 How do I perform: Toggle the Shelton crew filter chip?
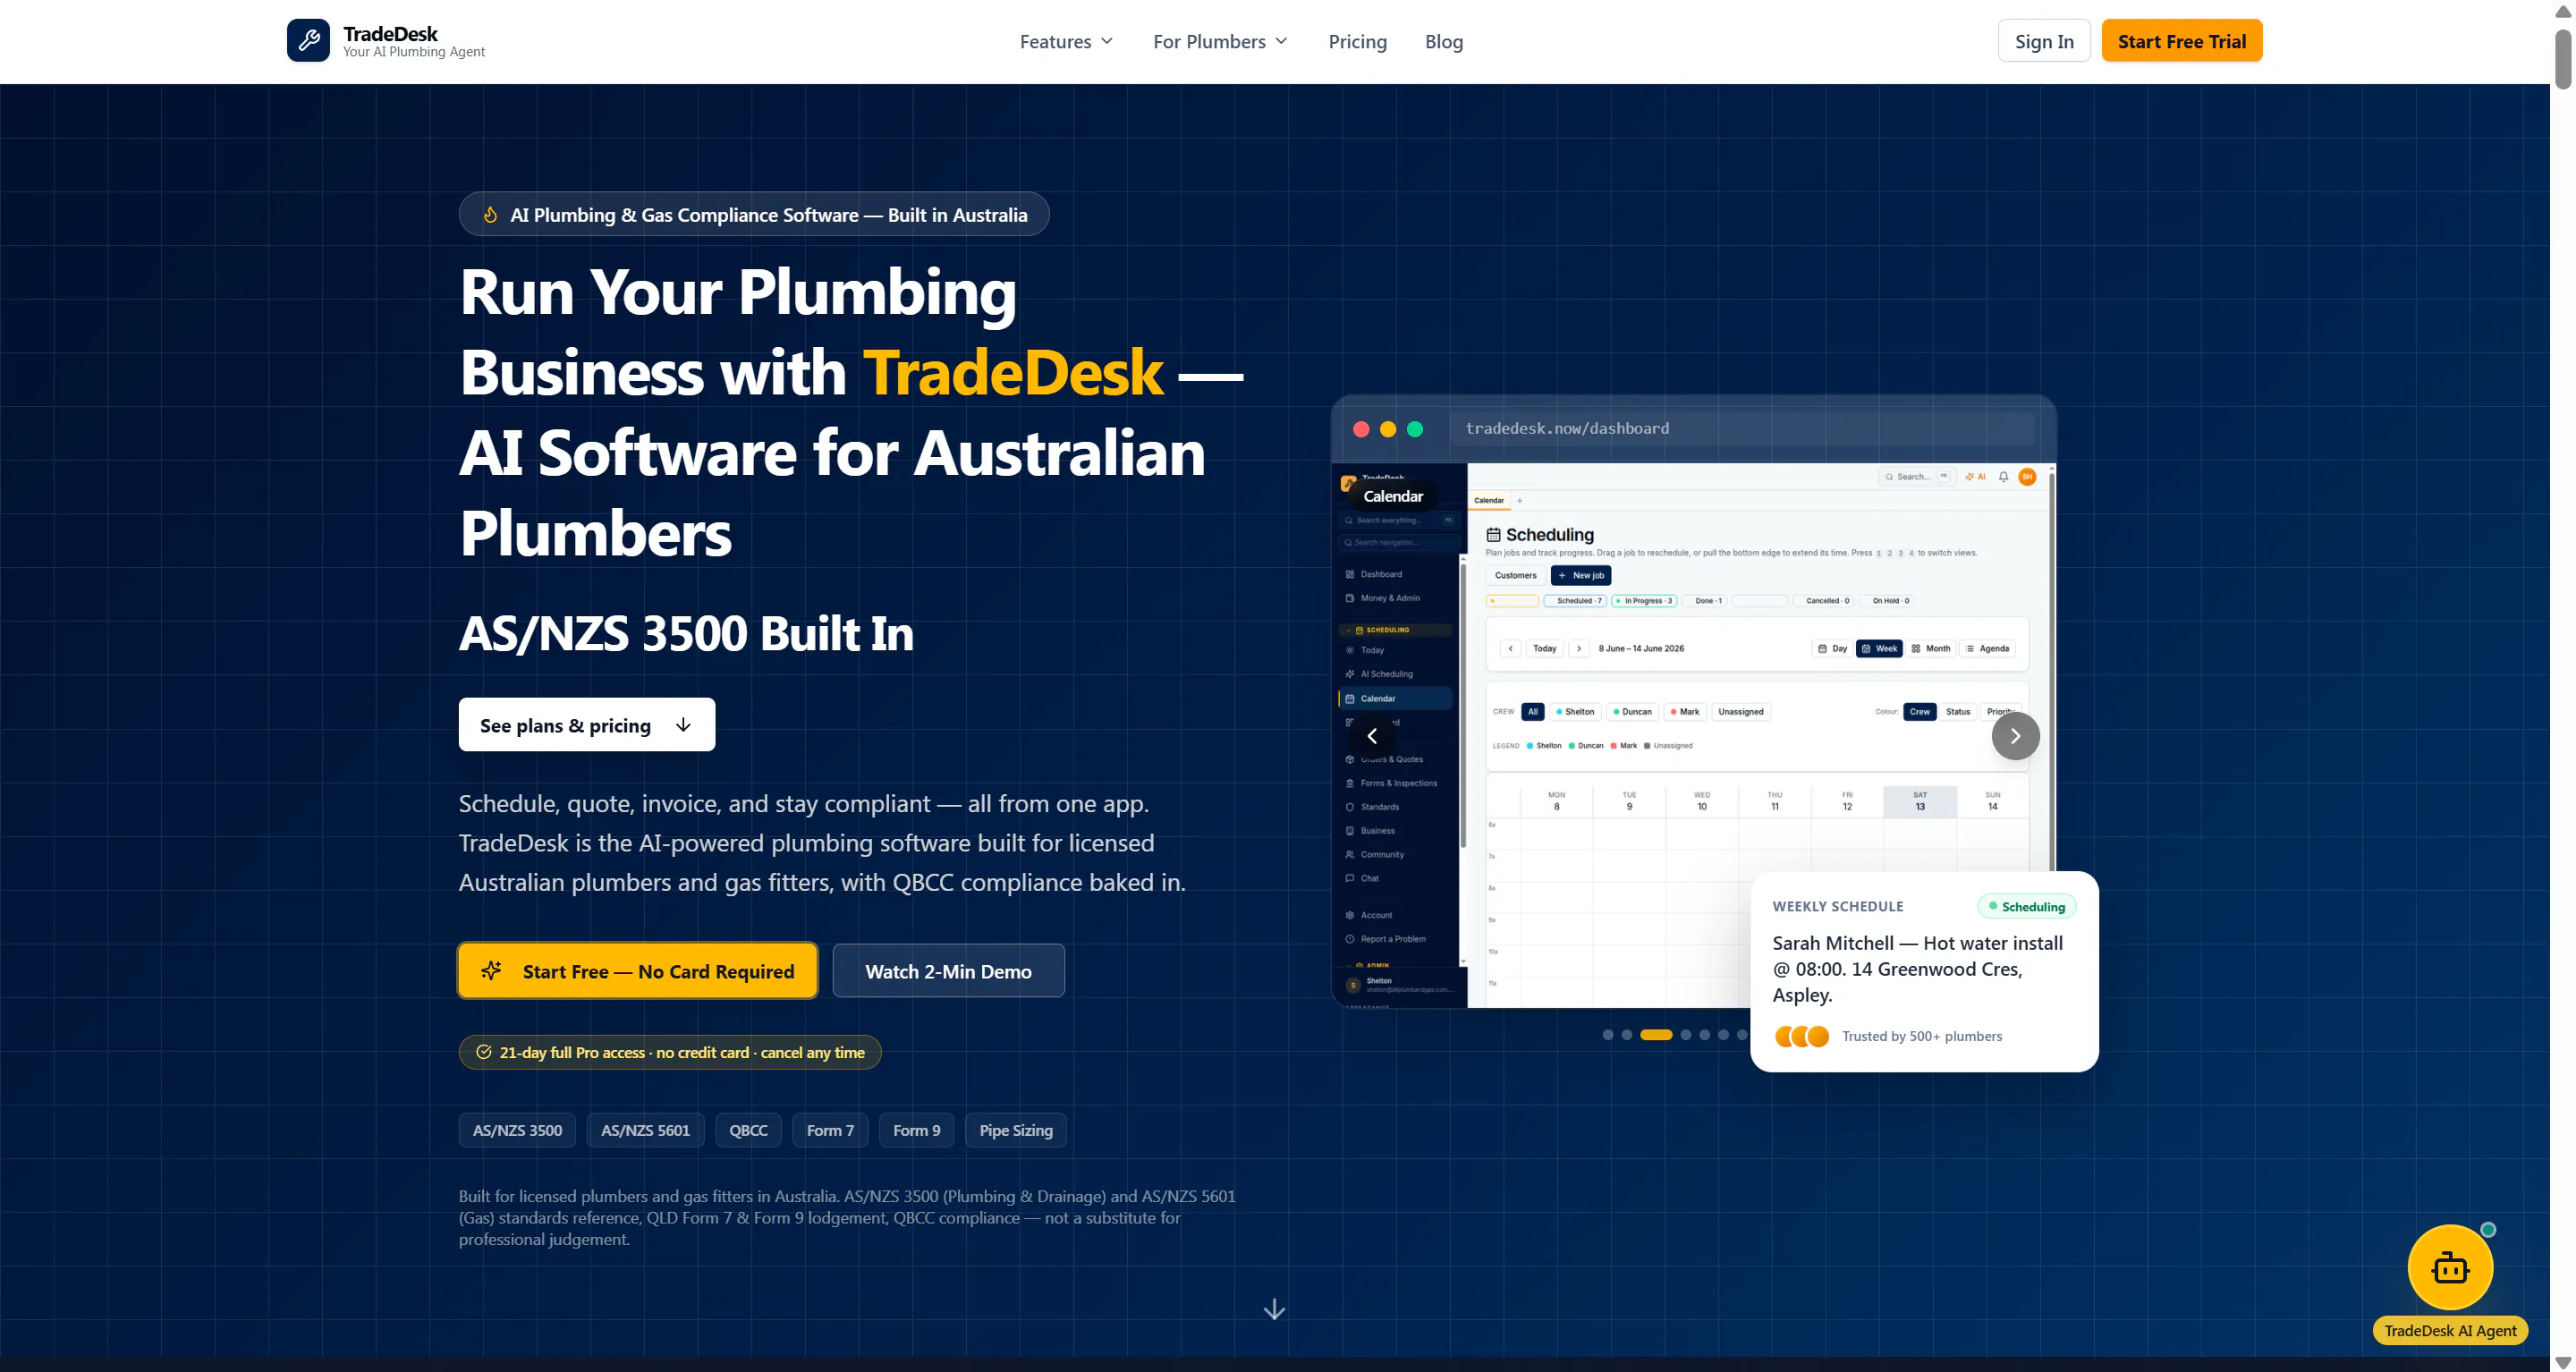(1575, 712)
